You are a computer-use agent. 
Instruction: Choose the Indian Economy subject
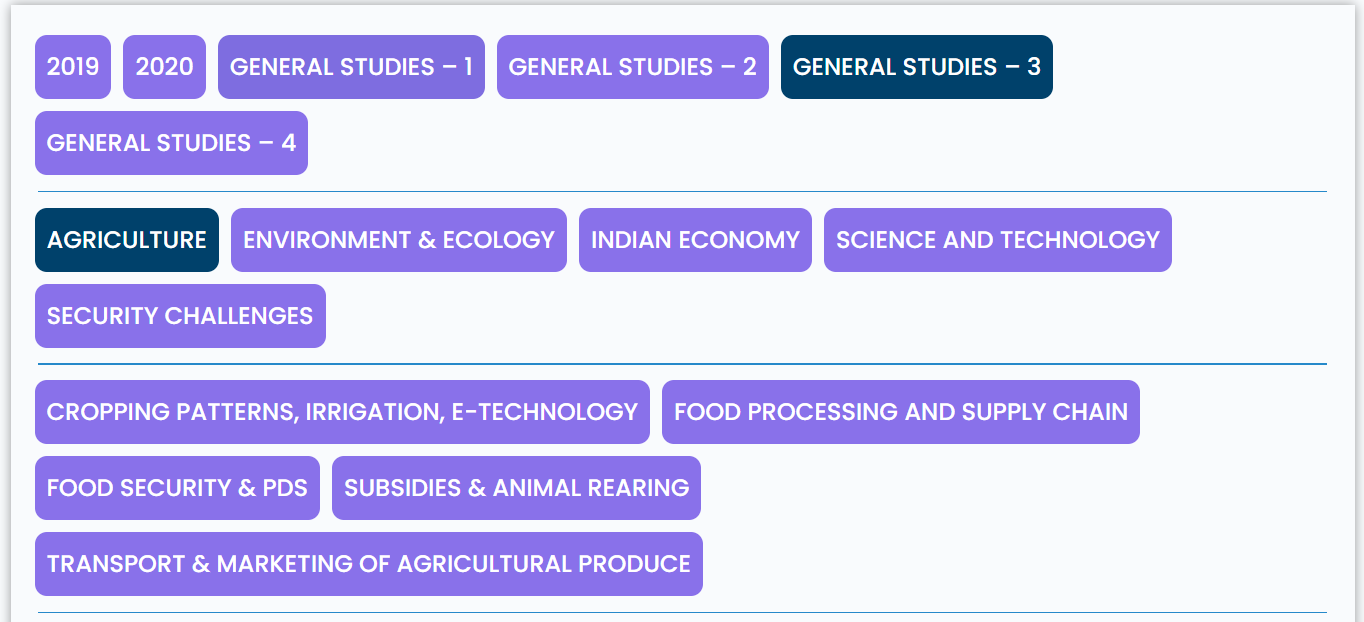[695, 240]
